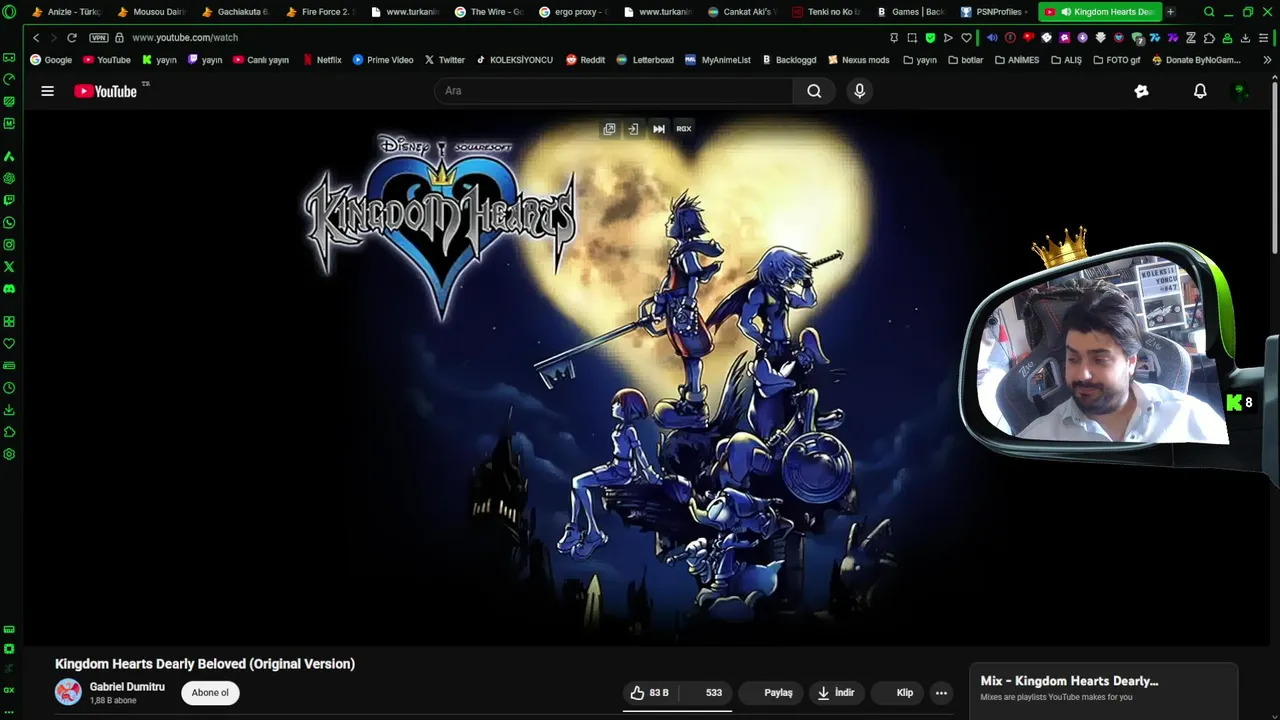
Task: Open browser downloads icon in toolbar
Action: click(x=1245, y=37)
